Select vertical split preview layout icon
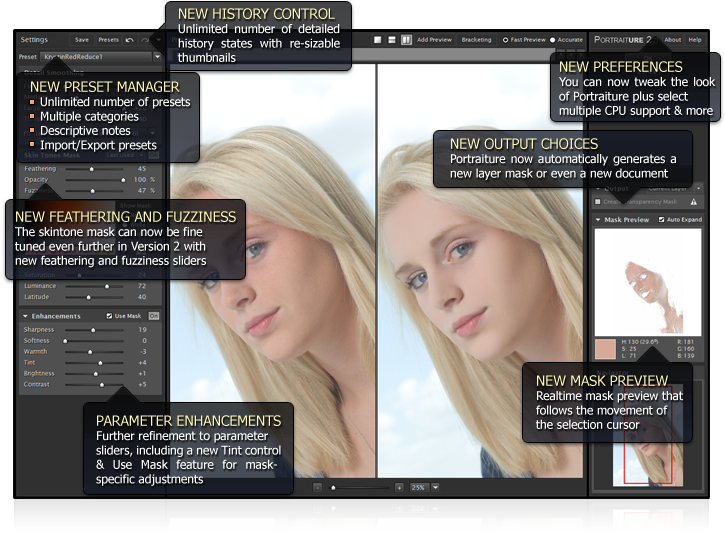Image resolution: width=725 pixels, height=535 pixels. (406, 40)
